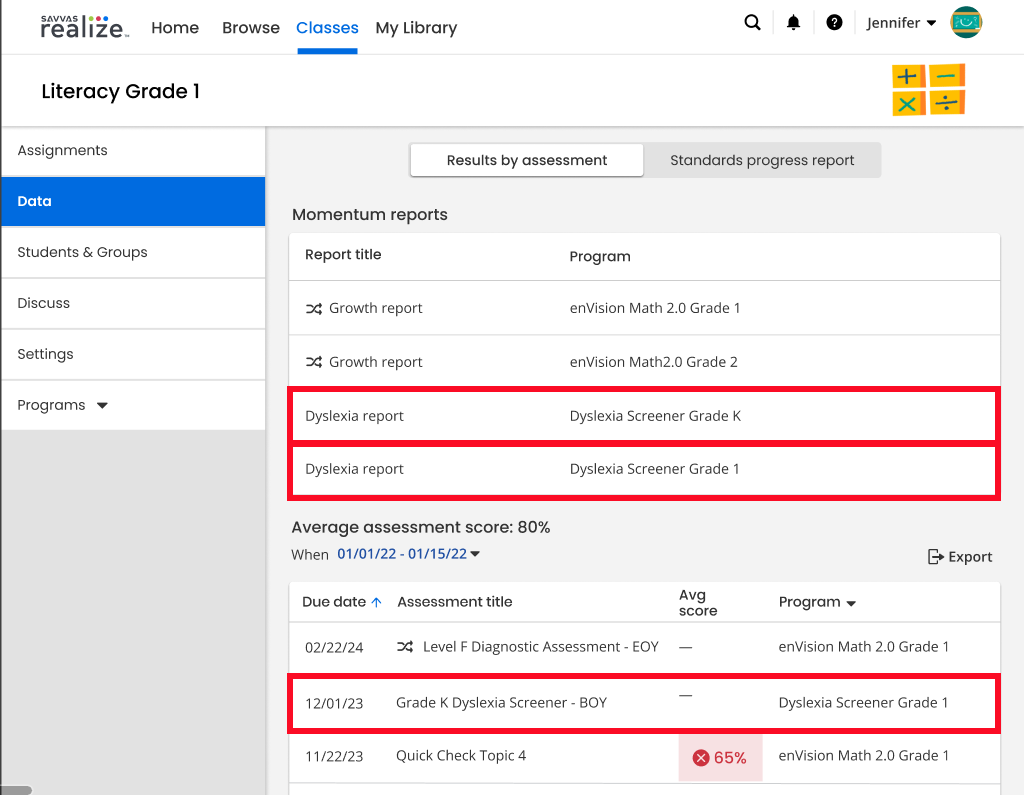Switch to Standards progress report tab
This screenshot has height=795, width=1024.
[x=762, y=160]
